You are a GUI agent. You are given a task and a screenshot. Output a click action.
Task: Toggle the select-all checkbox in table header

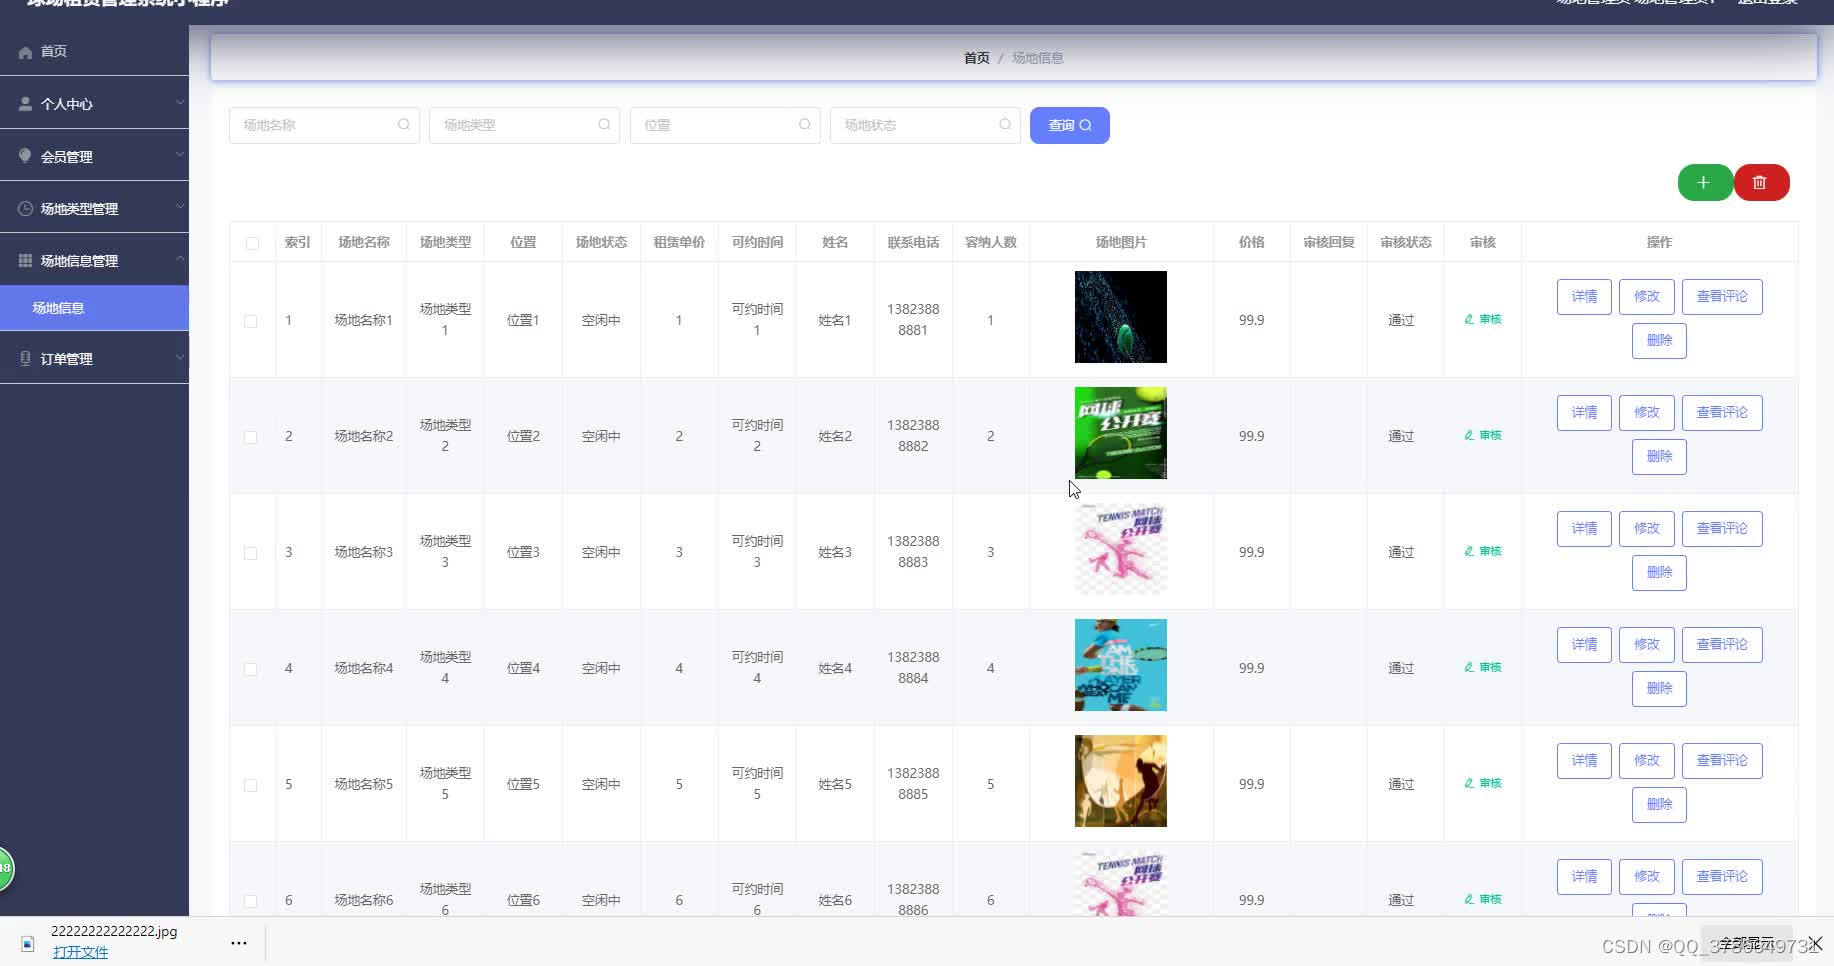tap(252, 243)
